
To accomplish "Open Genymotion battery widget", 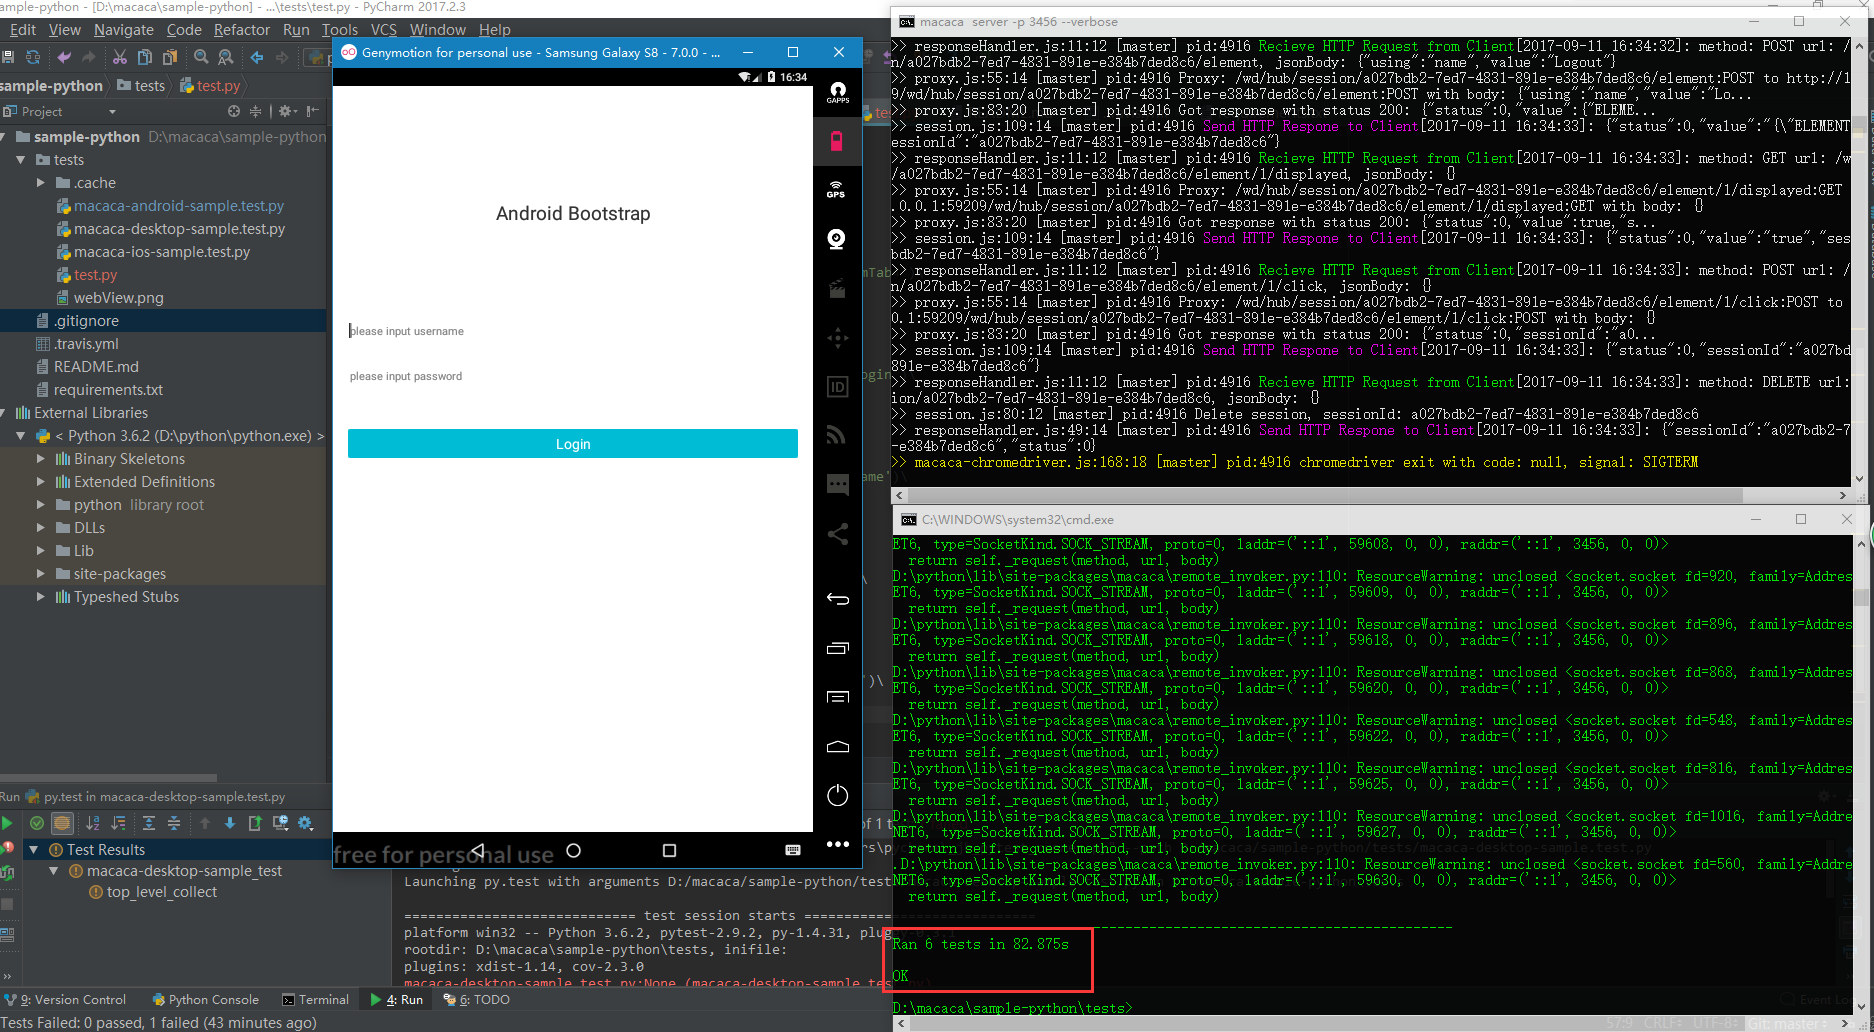I will click(838, 141).
